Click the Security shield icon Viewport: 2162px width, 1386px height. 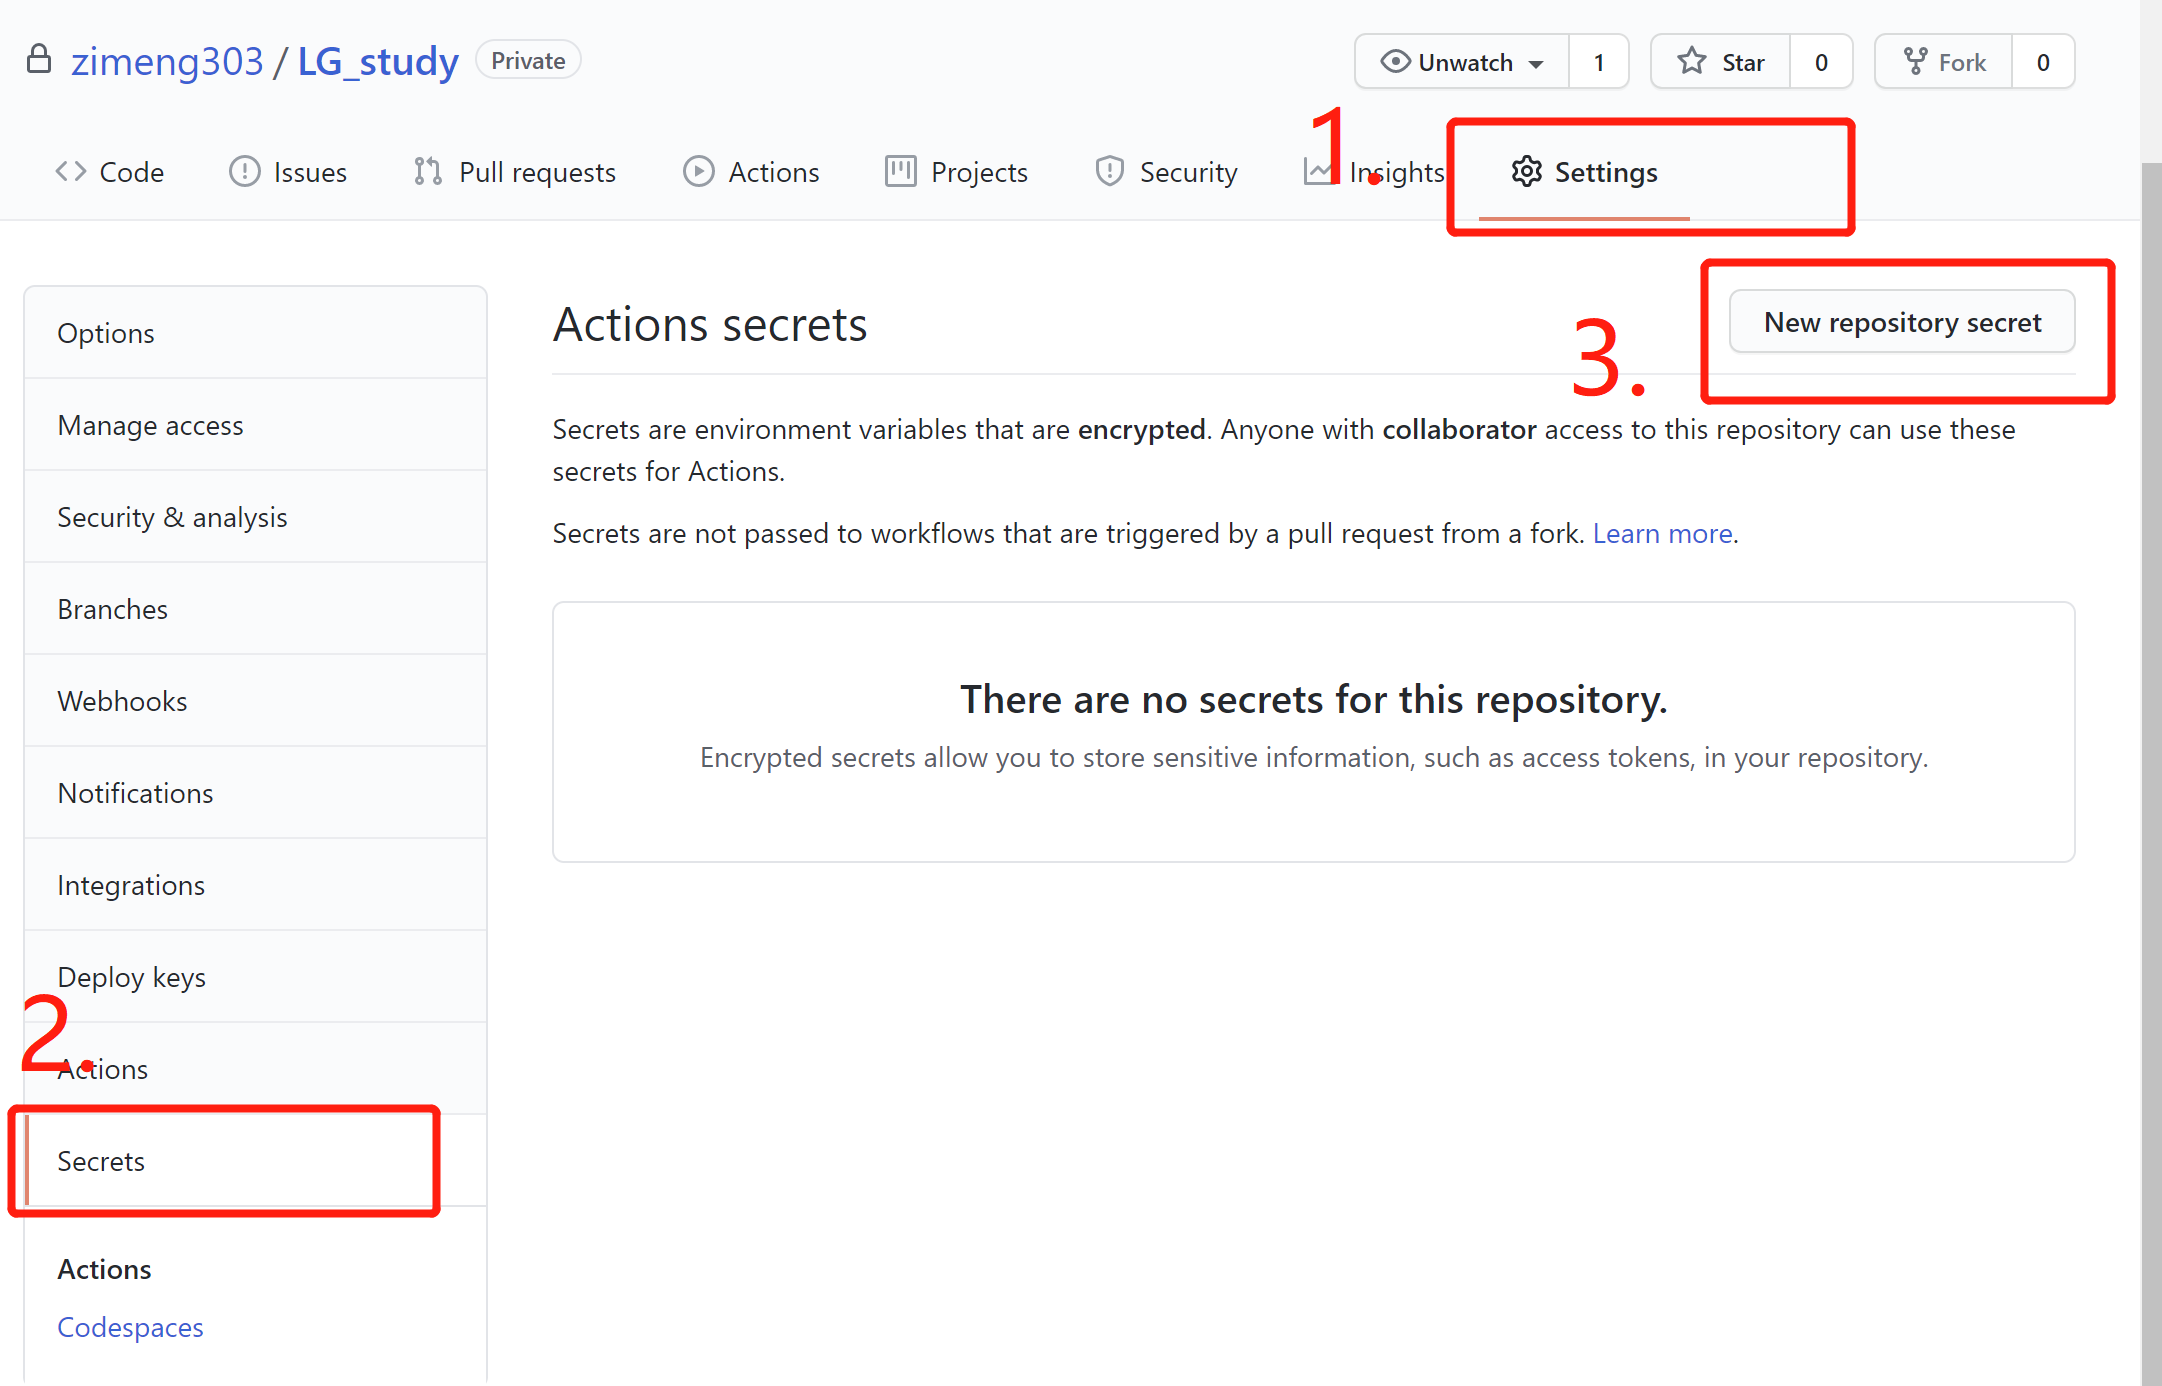1109,172
